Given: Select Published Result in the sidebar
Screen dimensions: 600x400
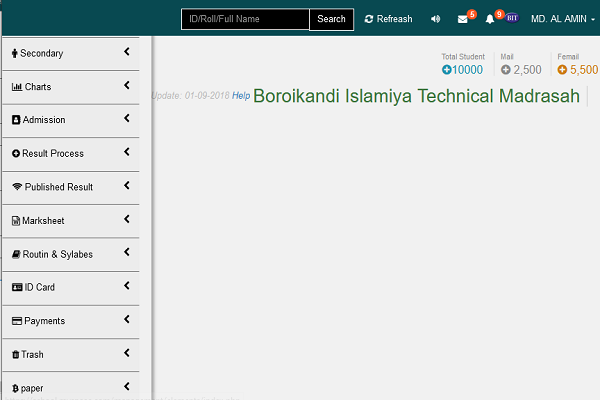Looking at the screenshot, I should click(x=58, y=187).
